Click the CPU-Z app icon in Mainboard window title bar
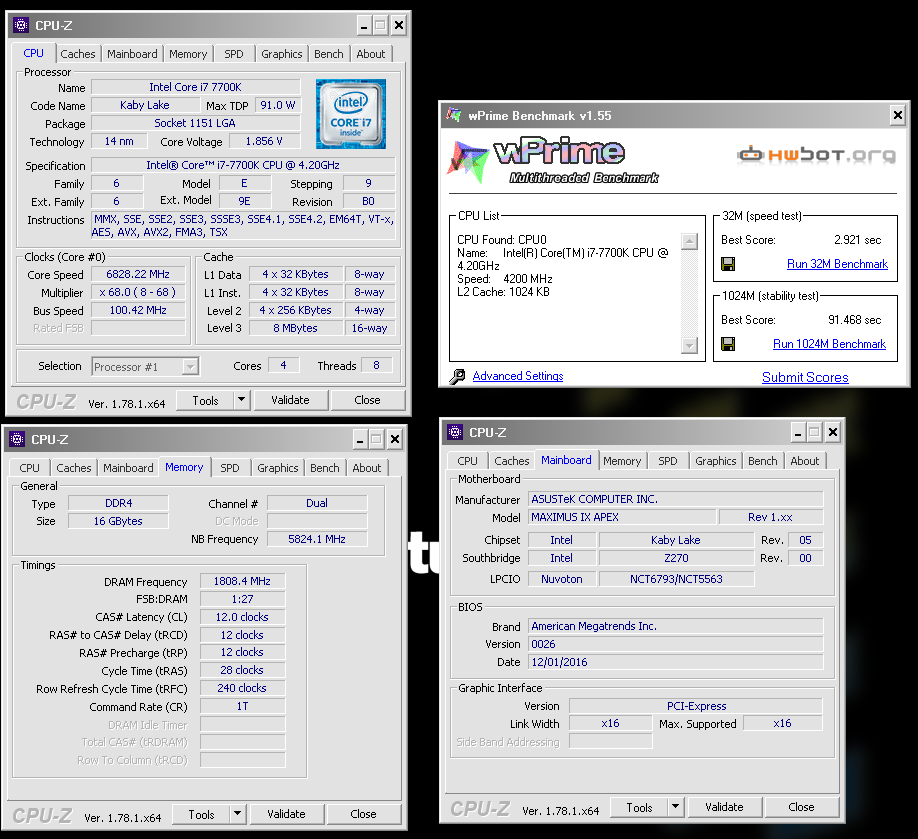The height and width of the screenshot is (839, 918). coord(455,432)
